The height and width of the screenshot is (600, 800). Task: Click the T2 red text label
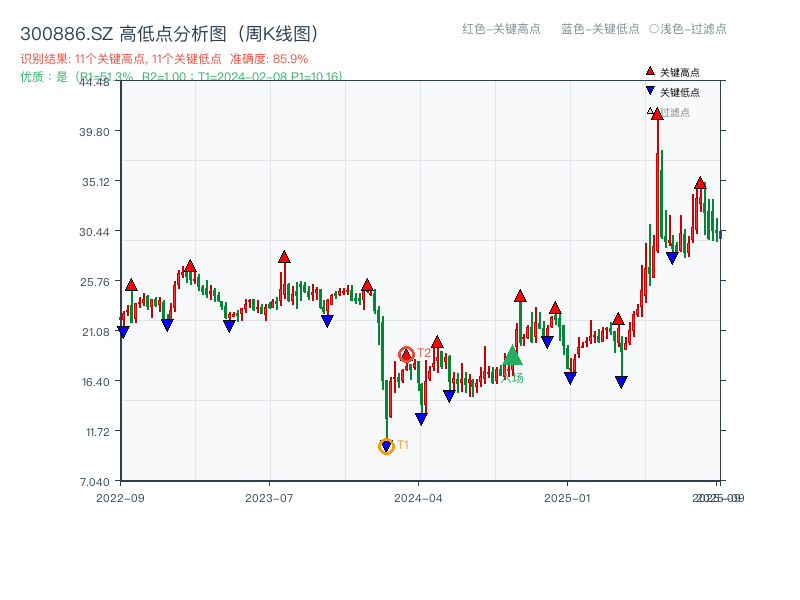424,353
